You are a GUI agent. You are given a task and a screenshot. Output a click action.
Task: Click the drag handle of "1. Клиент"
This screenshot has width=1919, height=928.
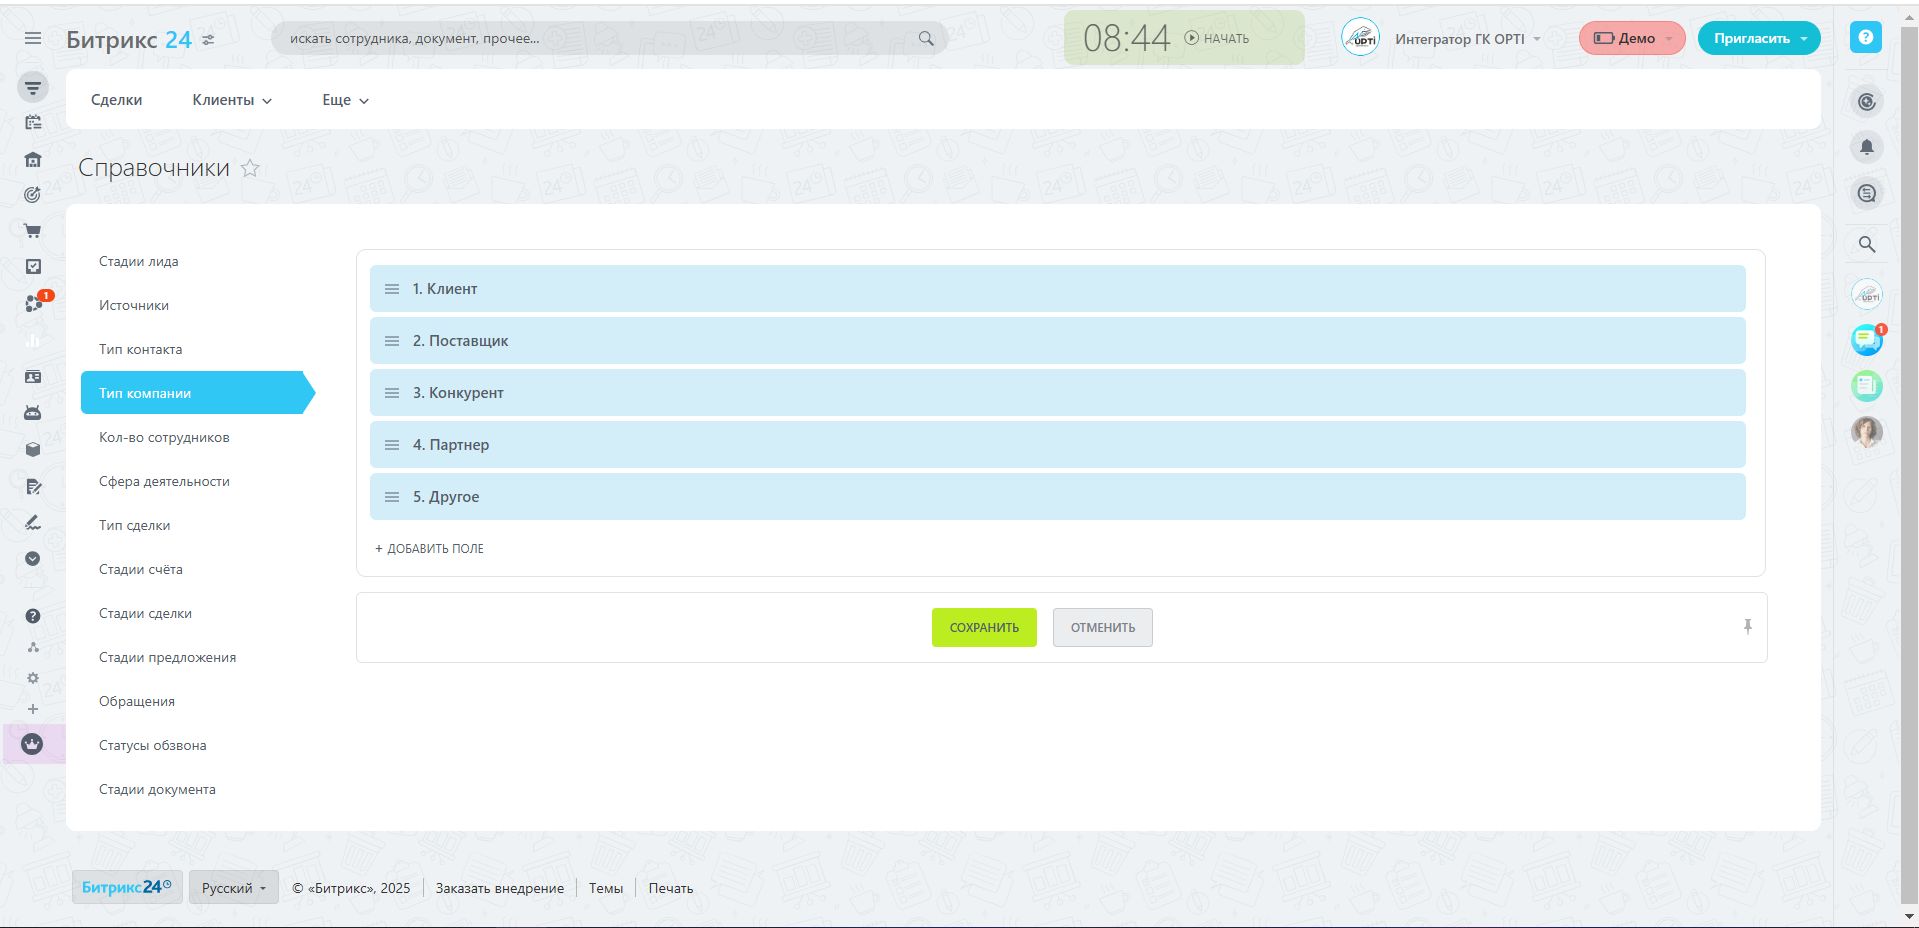click(392, 289)
